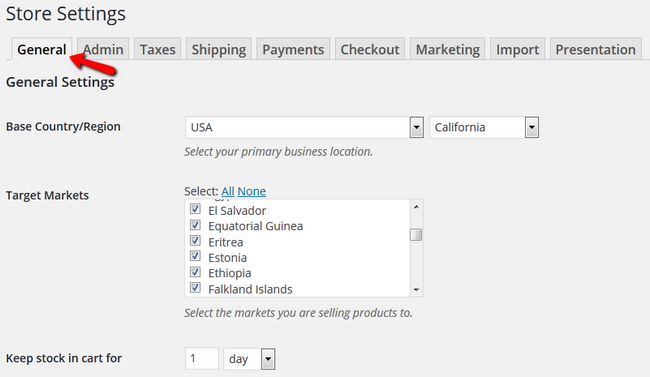Screen dimensions: 650x377
Task: Open the Taxes tab
Action: click(157, 49)
